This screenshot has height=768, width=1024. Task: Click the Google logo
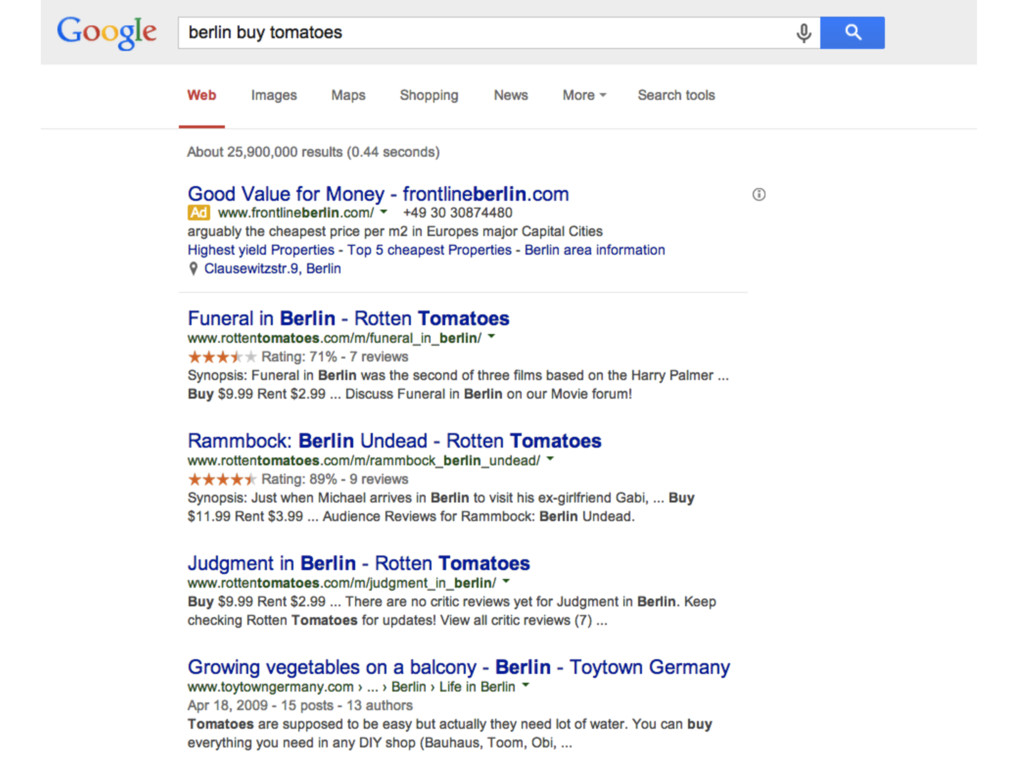[x=106, y=32]
